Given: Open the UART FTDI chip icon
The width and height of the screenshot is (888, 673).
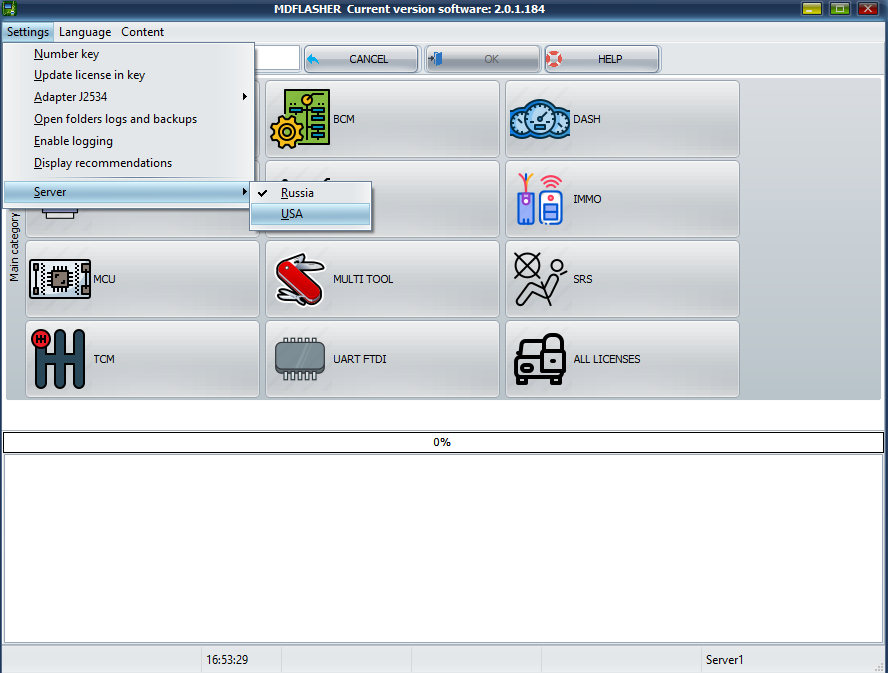Looking at the screenshot, I should pos(300,359).
